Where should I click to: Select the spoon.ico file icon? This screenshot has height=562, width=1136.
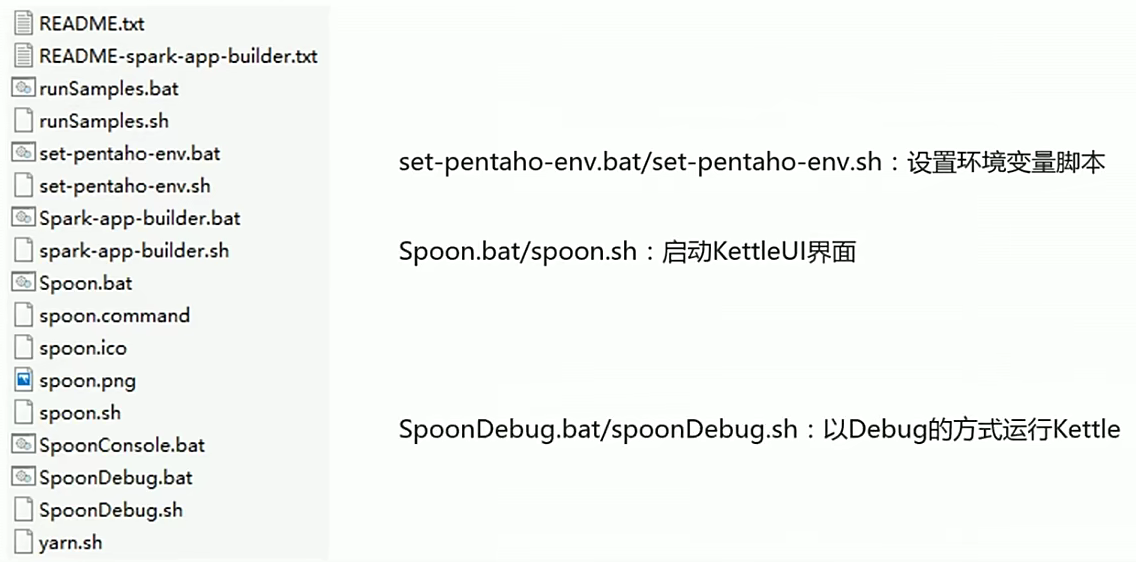point(24,348)
